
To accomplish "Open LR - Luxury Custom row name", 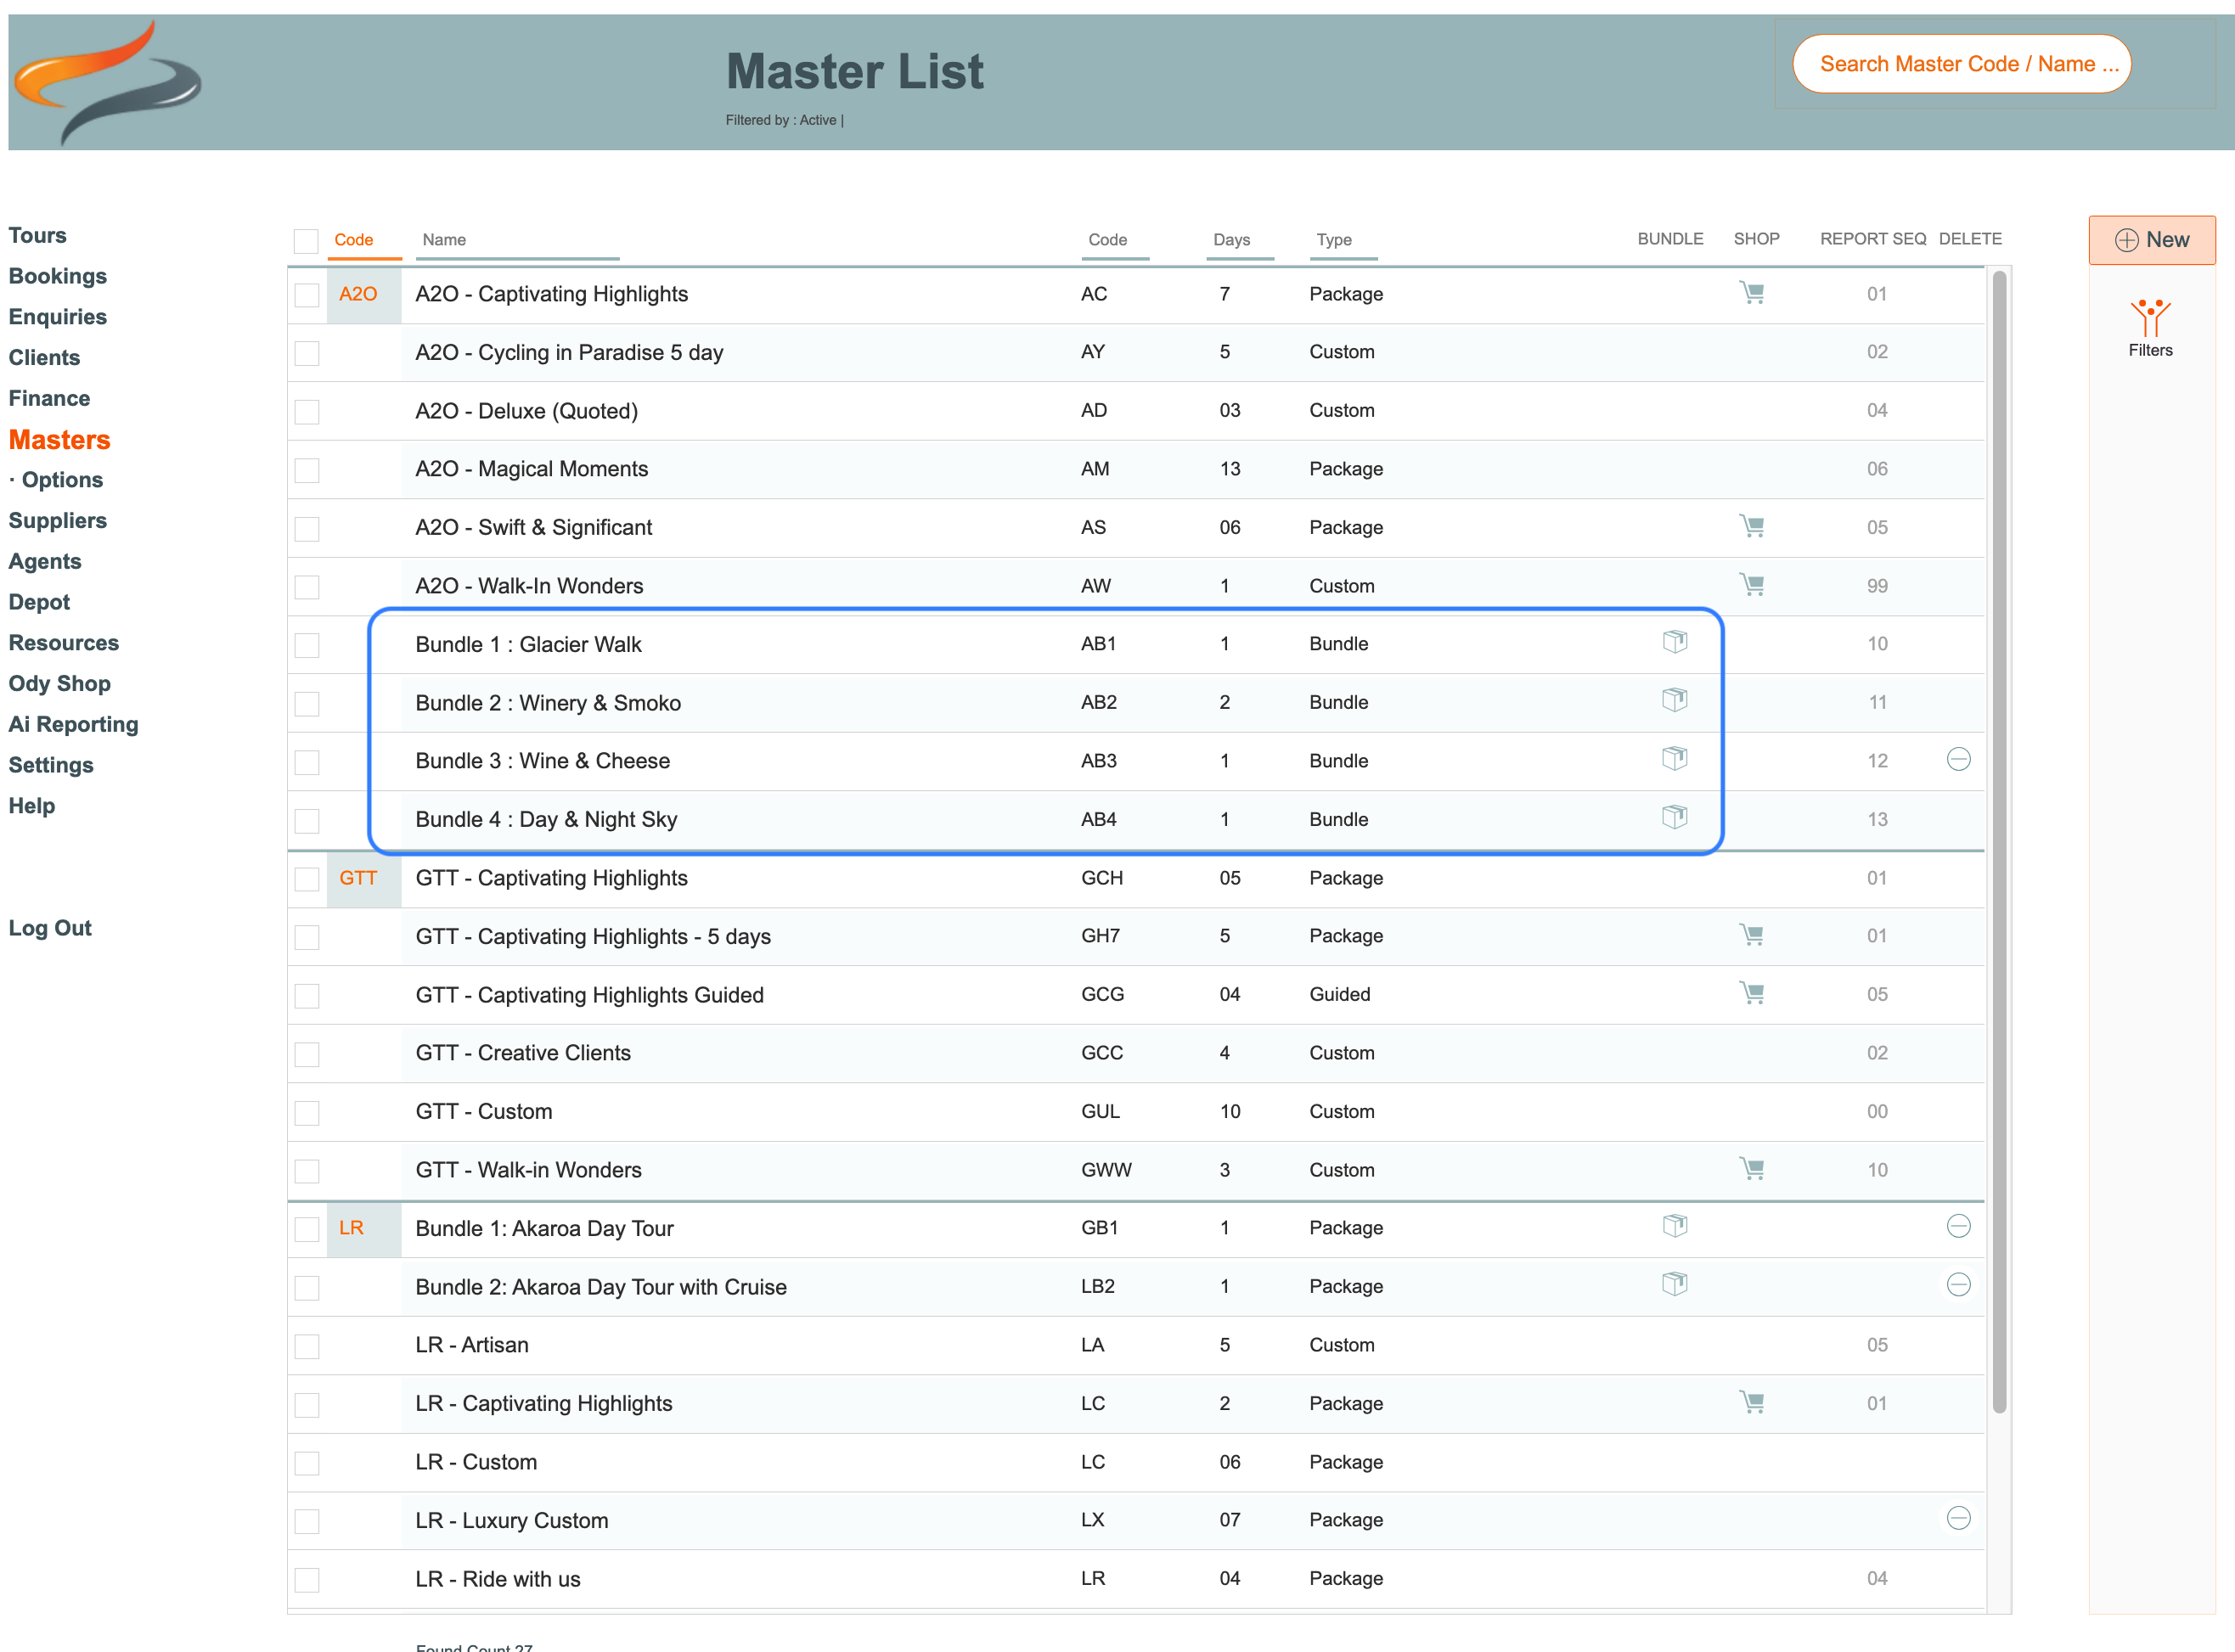I will pos(512,1521).
